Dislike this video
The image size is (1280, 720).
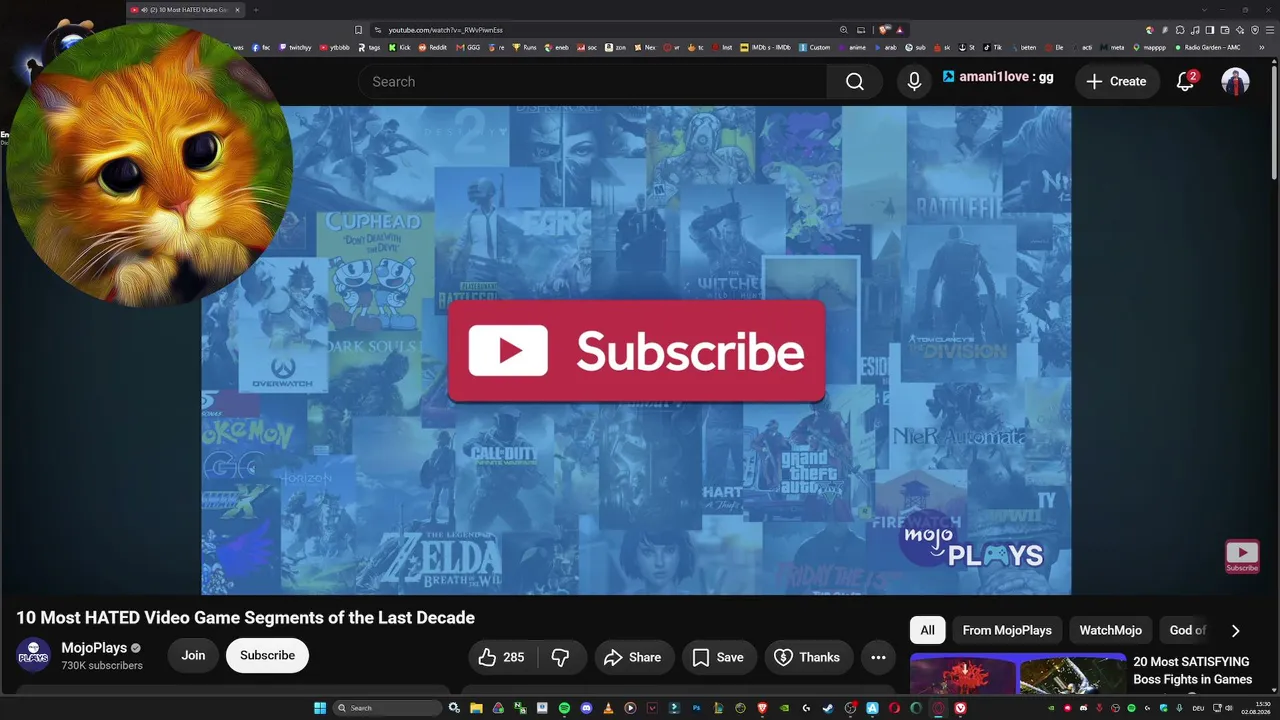[x=560, y=657]
